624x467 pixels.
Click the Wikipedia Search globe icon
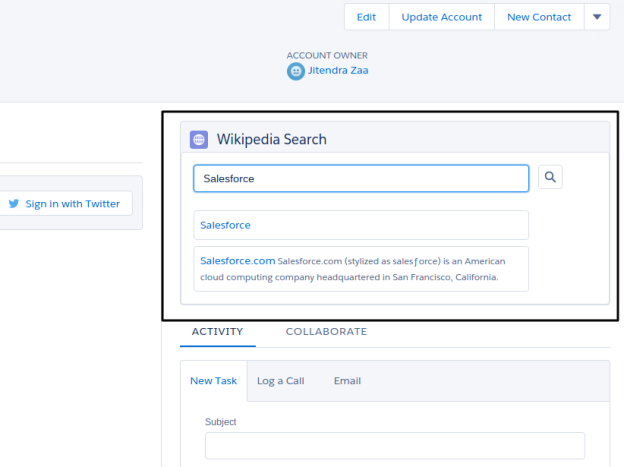click(x=199, y=140)
